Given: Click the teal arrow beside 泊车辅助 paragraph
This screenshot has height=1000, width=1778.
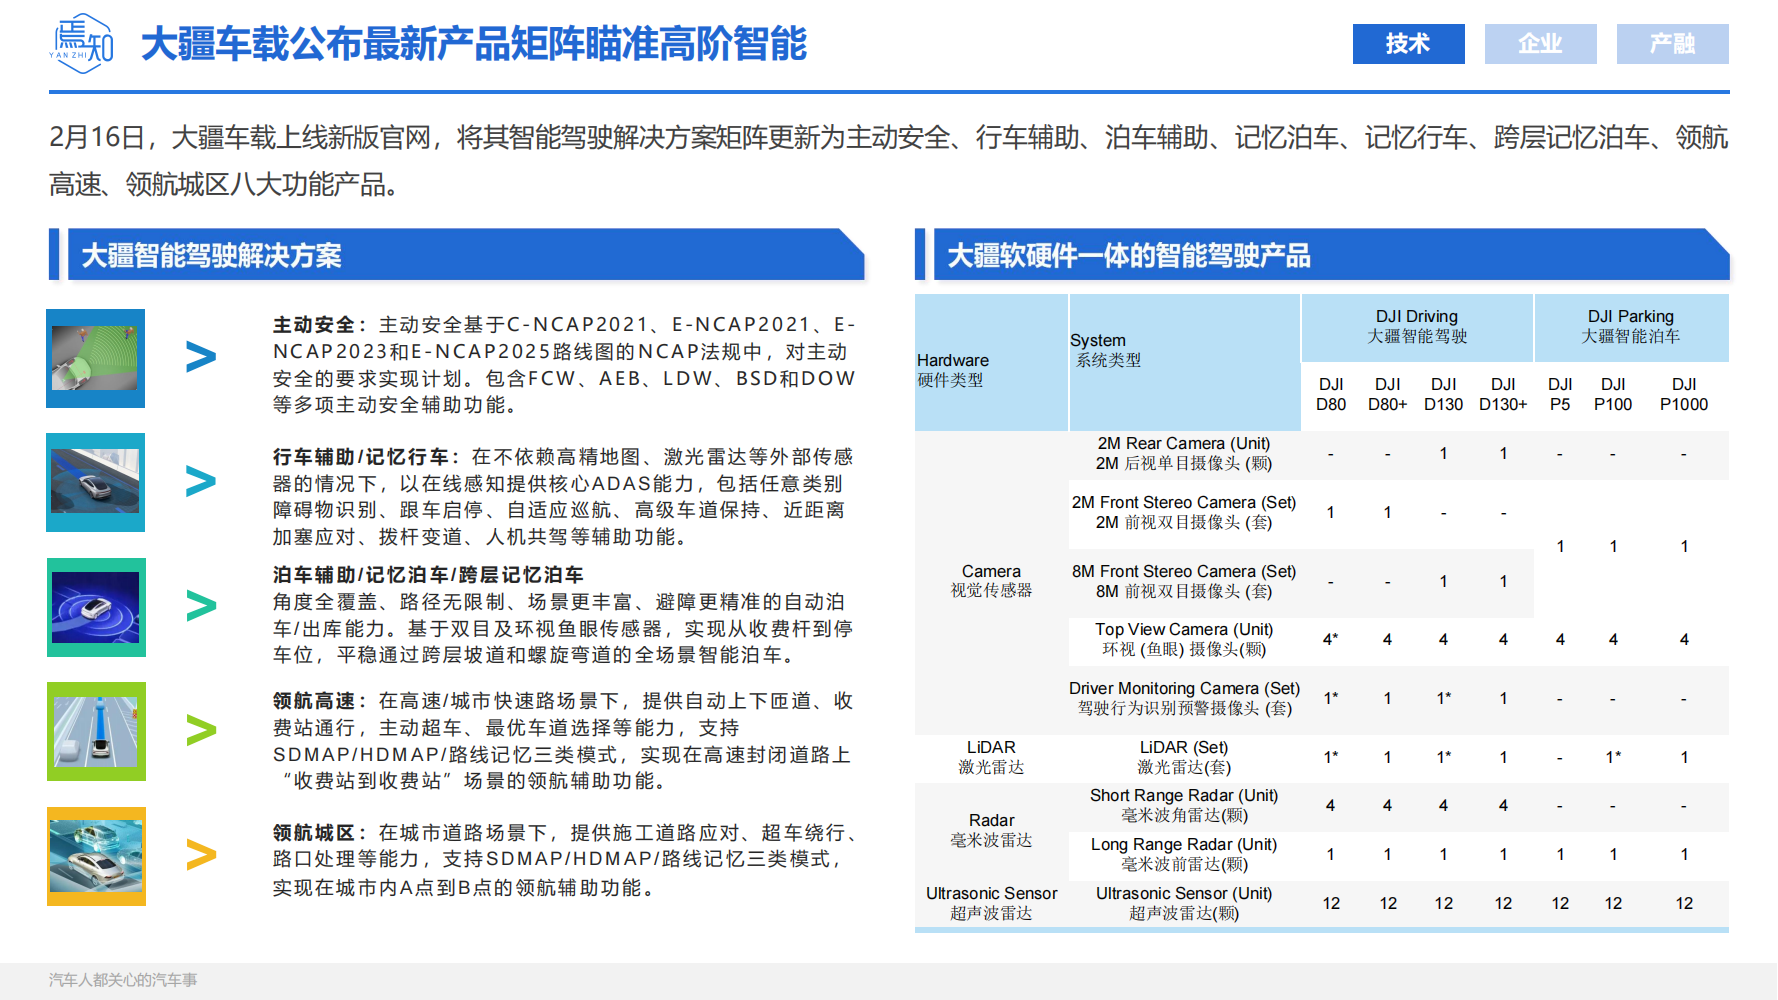Looking at the screenshot, I should click(x=201, y=606).
